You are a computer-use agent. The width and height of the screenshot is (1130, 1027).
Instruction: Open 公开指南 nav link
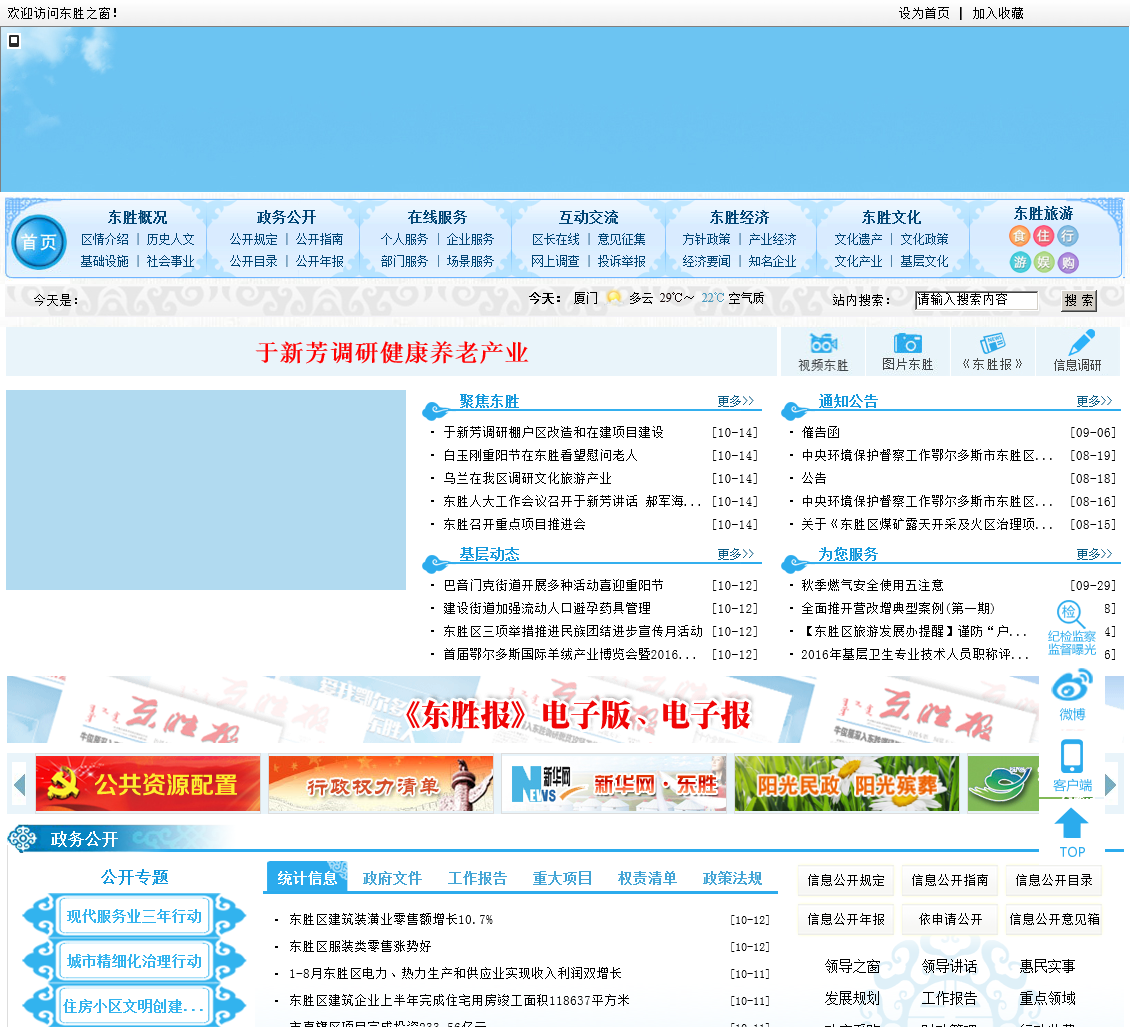pos(319,239)
